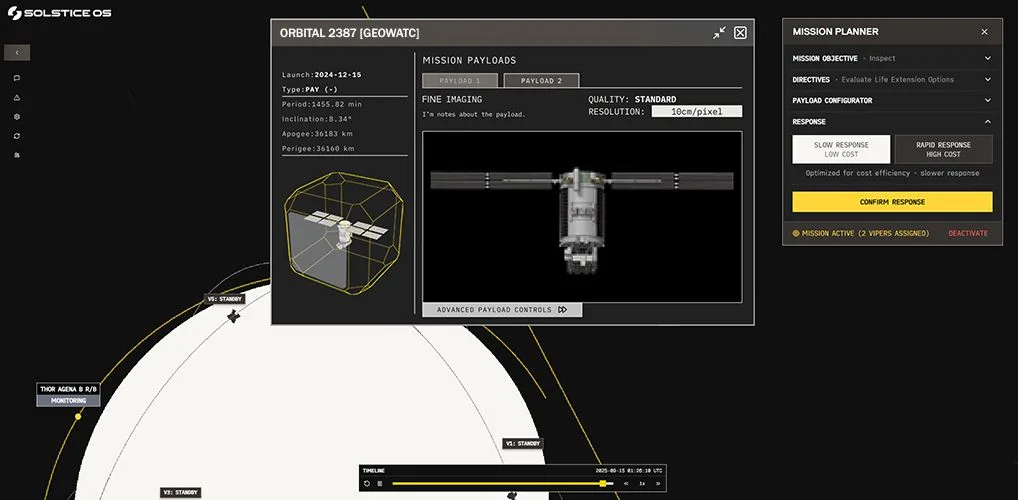The image size is (1018, 500).
Task: Click the satellite 3D model preview image
Action: pyautogui.click(x=582, y=217)
